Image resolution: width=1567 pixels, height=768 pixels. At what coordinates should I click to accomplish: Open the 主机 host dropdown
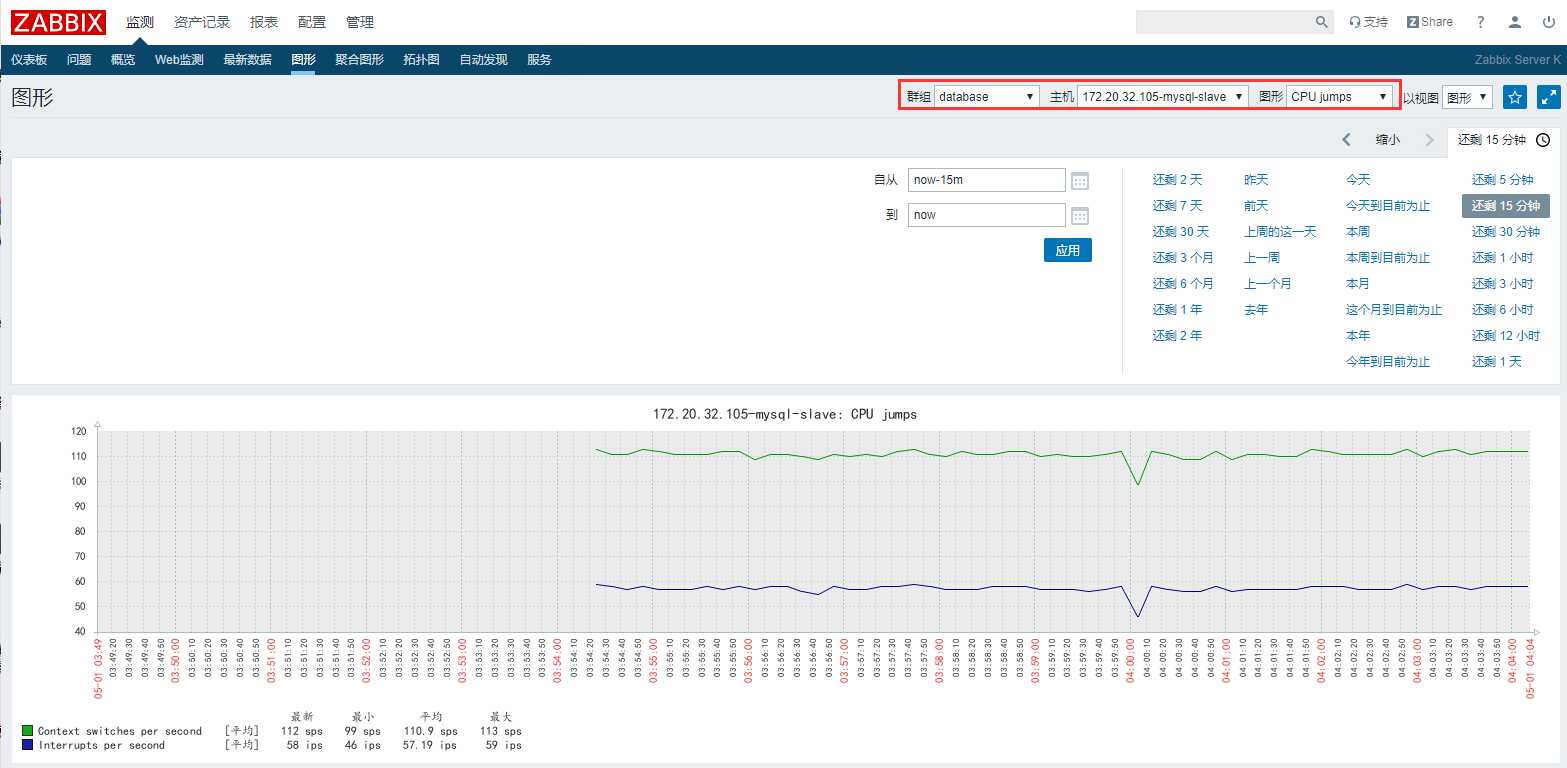pos(1163,97)
